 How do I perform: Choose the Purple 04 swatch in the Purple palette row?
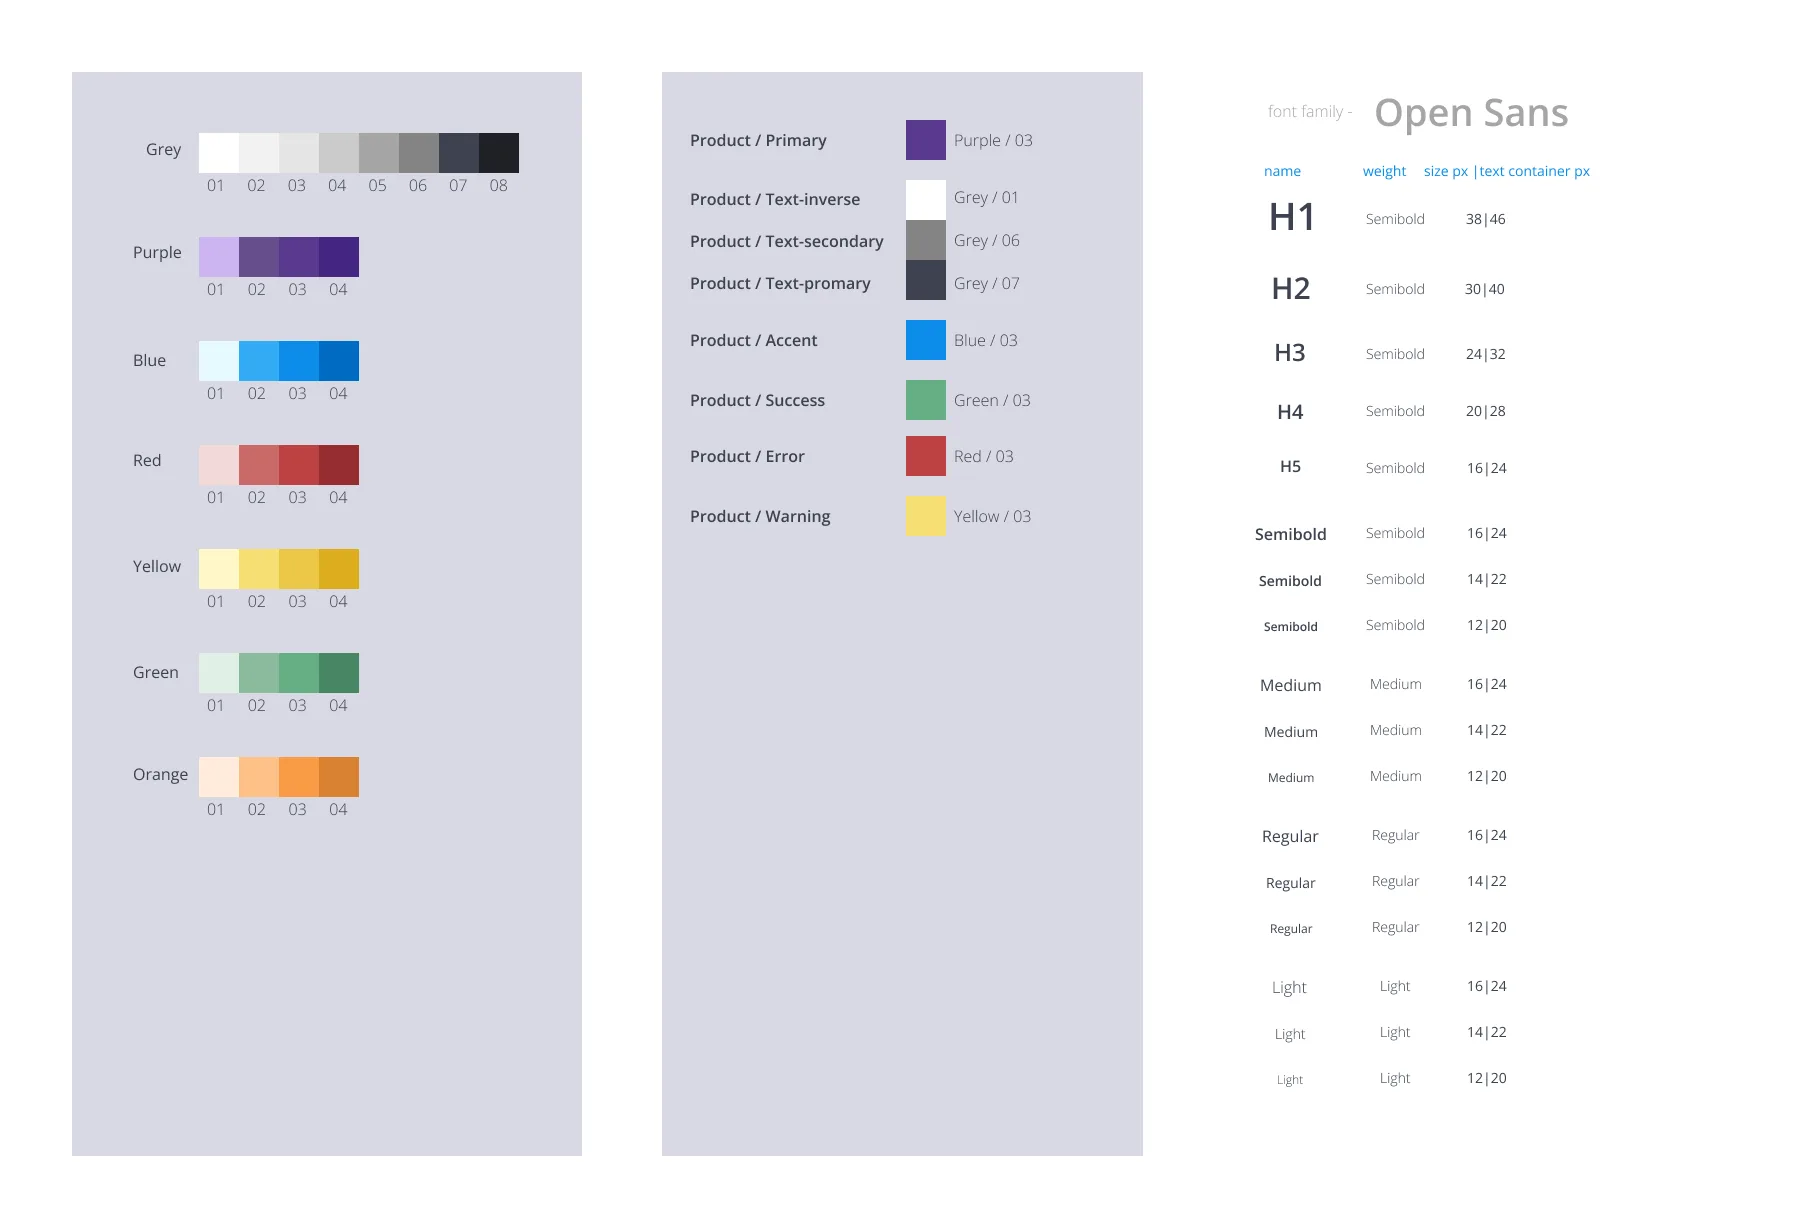coord(339,257)
